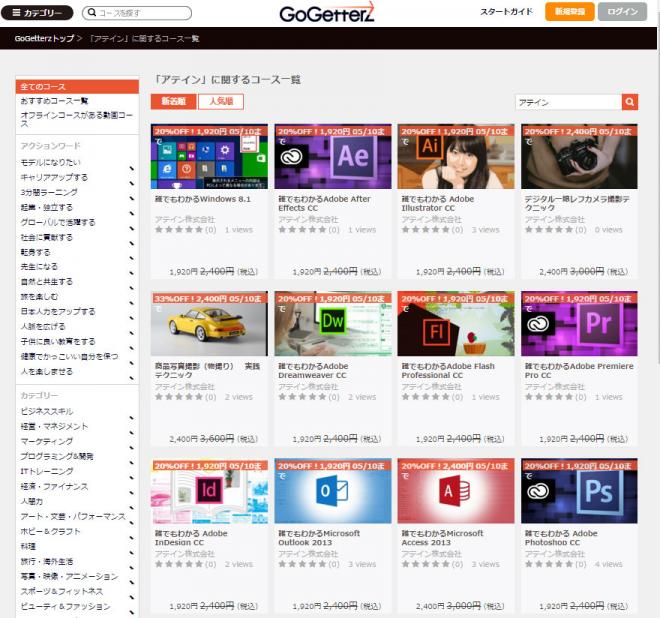The width and height of the screenshot is (660, 618).
Task: Expand arrow next to キャリアアップする
Action: (x=132, y=184)
